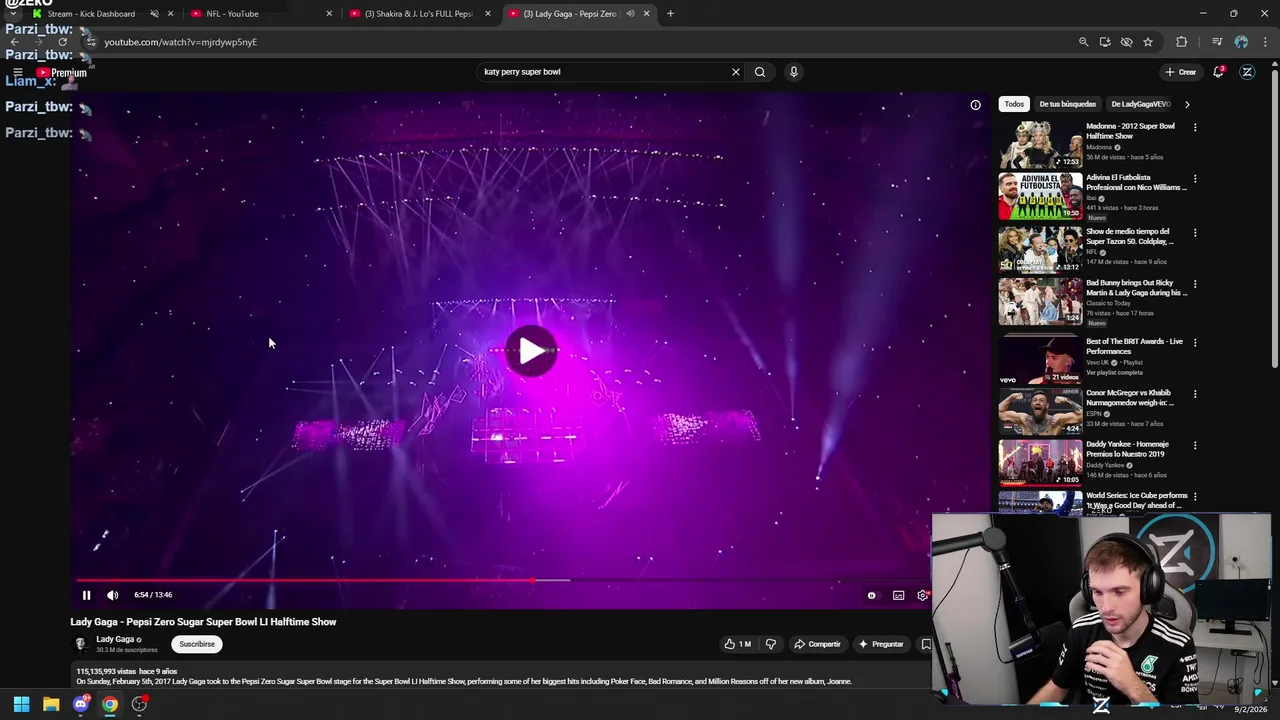Open the browser zoom magnifier icon
This screenshot has height=720, width=1280.
pyautogui.click(x=1083, y=42)
